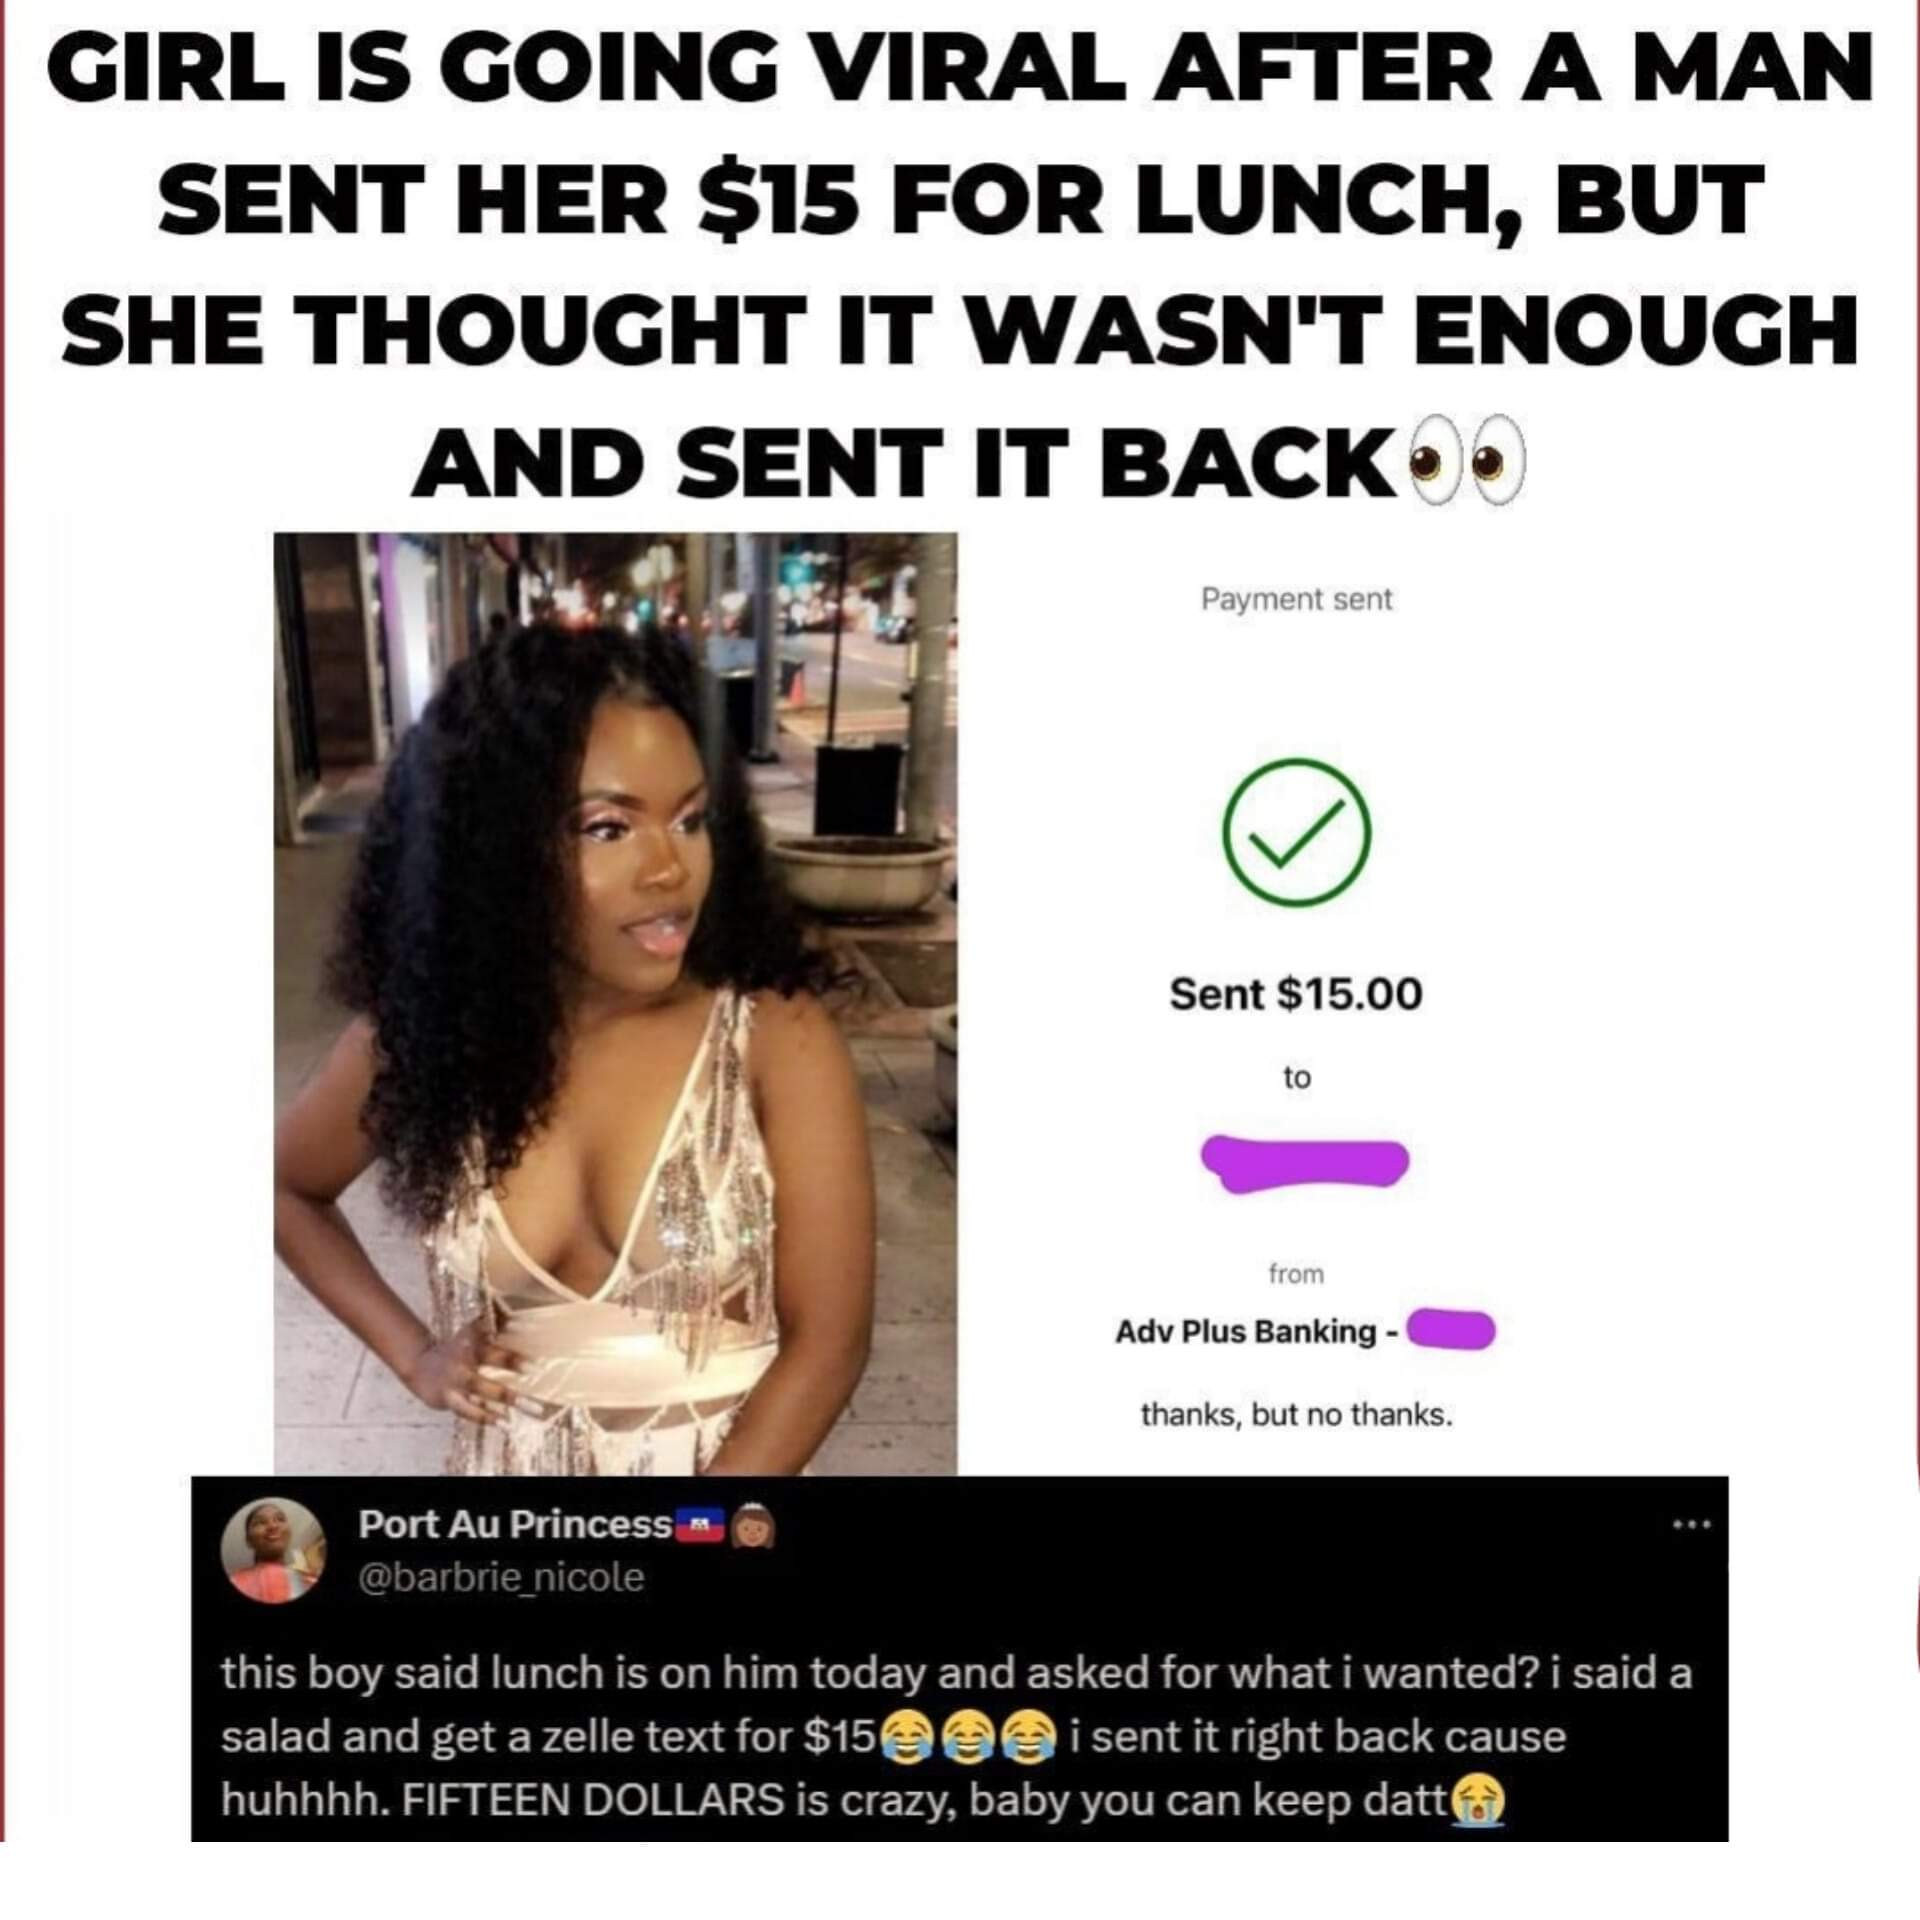1920x1920 pixels.
Task: Click the Haitian flag emoji beside the name
Action: (x=702, y=1526)
